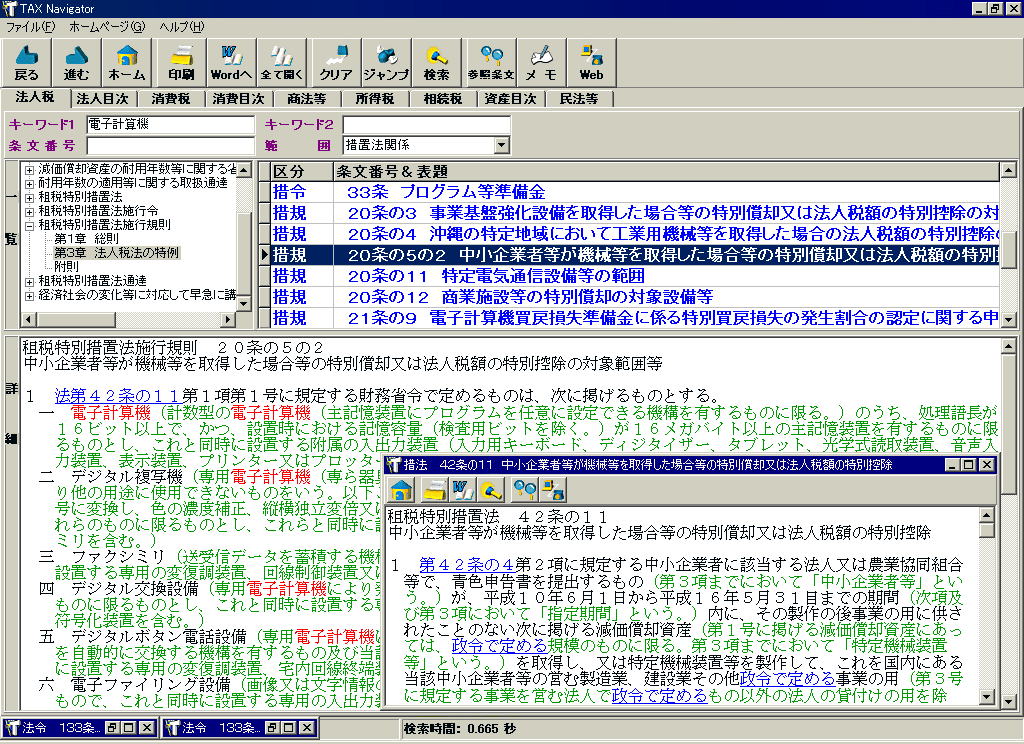Follow the 法第42条の11 link in detail pane

(97, 395)
